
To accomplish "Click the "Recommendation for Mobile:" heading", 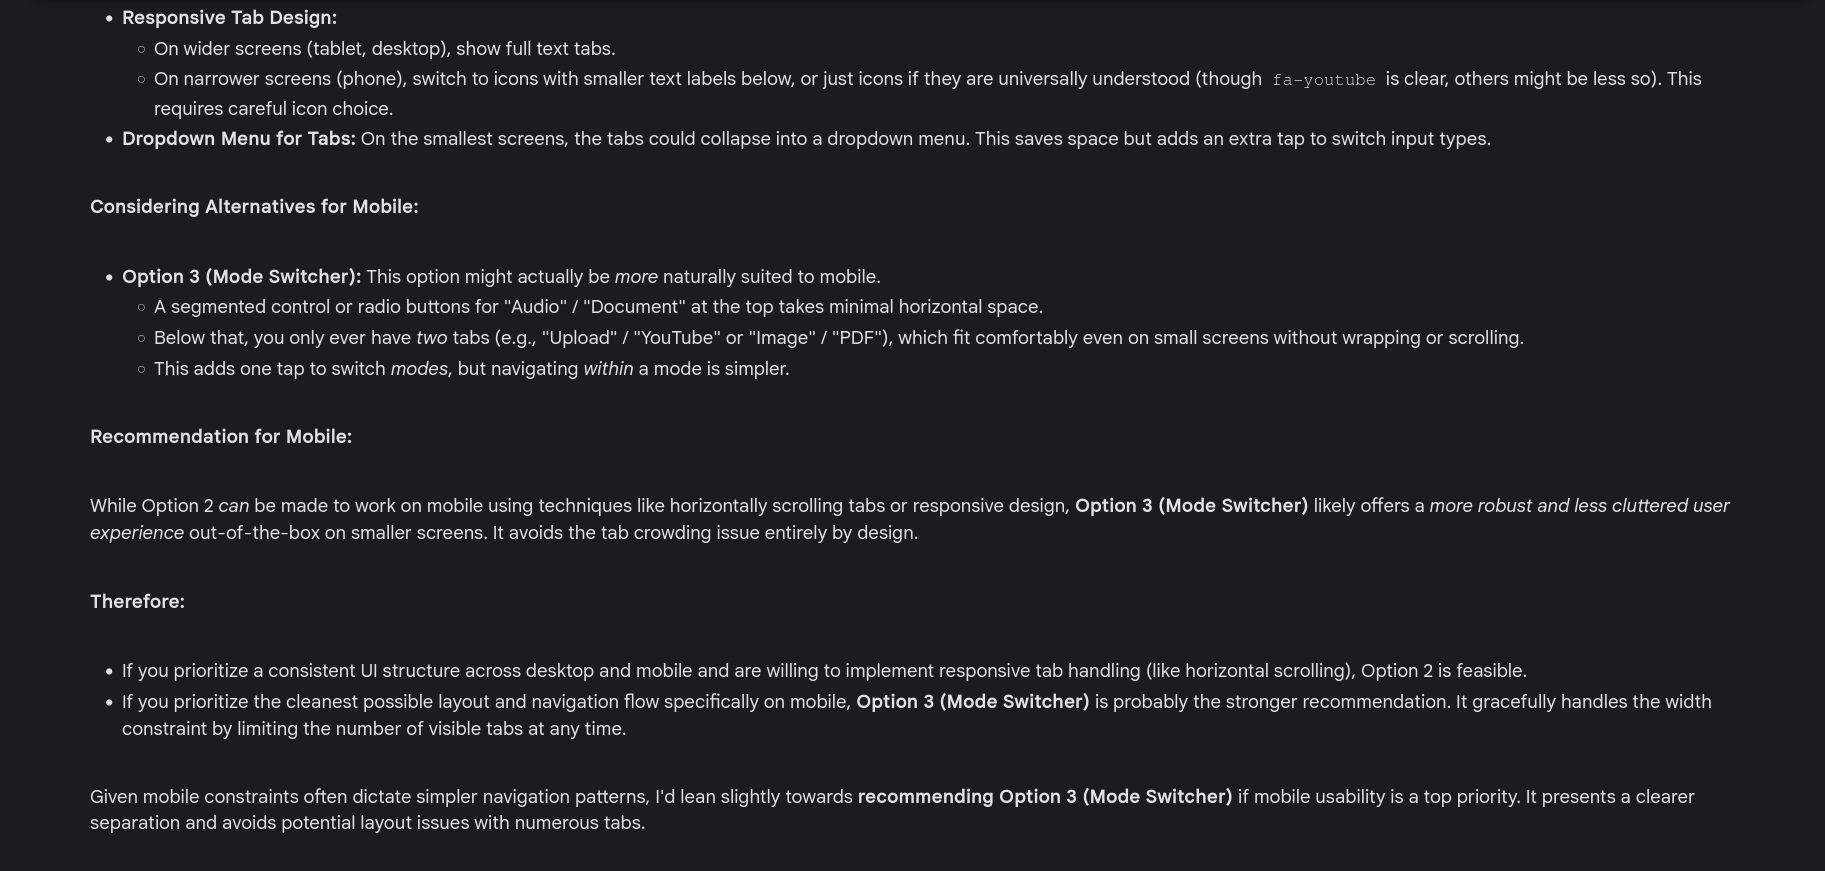I will pos(221,437).
